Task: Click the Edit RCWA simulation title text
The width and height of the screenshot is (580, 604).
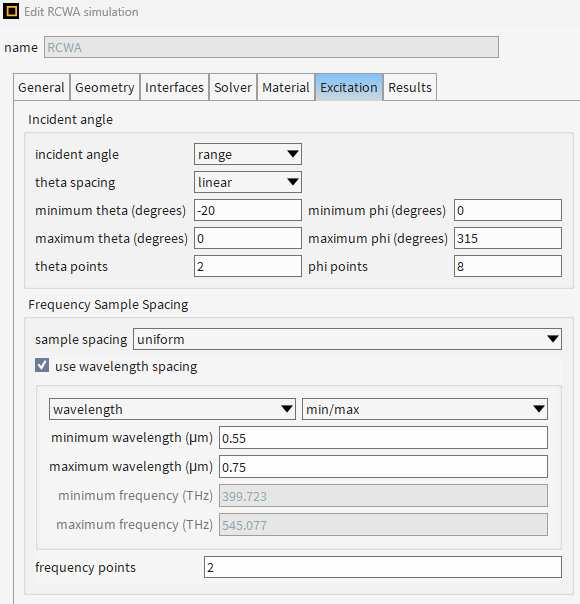Action: (81, 12)
